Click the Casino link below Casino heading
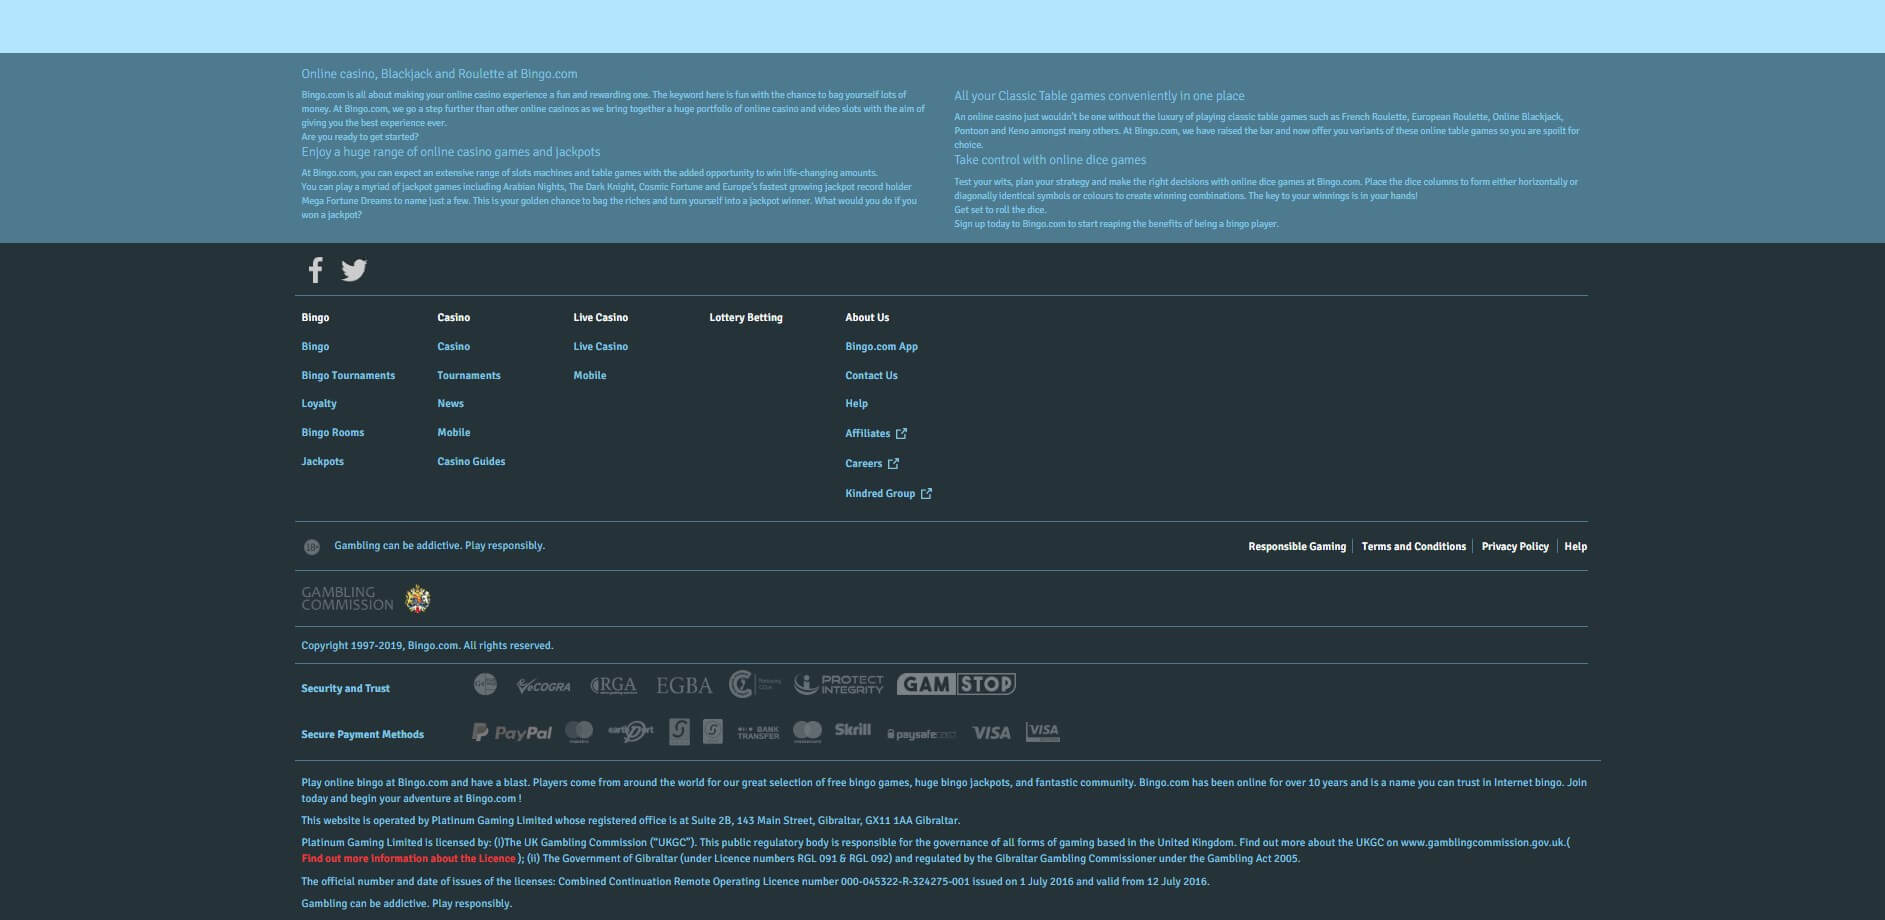1885x920 pixels. tap(453, 347)
